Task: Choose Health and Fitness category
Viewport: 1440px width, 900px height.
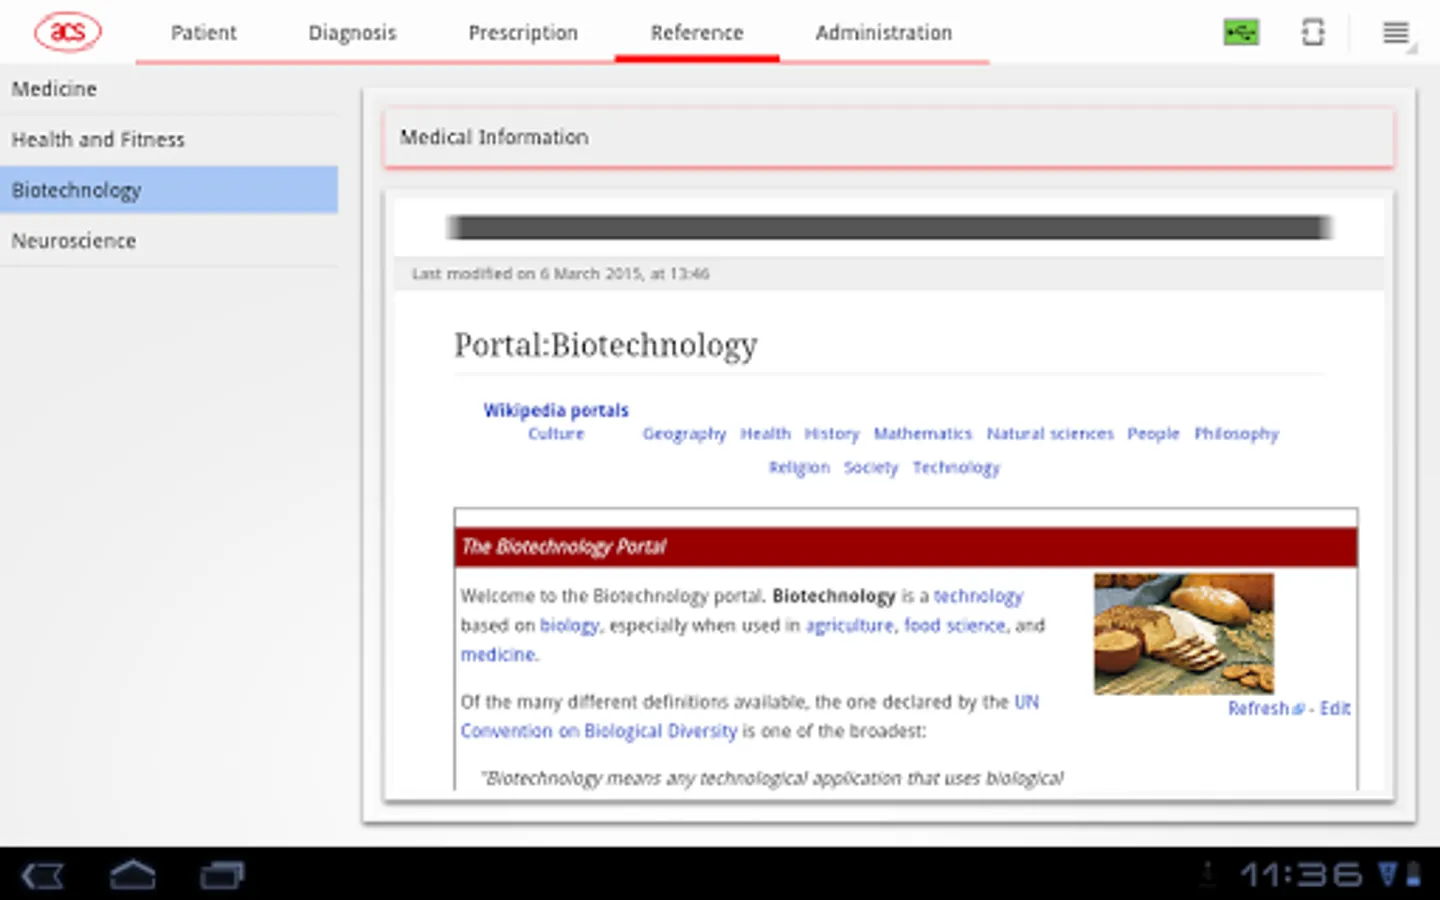Action: click(x=169, y=140)
